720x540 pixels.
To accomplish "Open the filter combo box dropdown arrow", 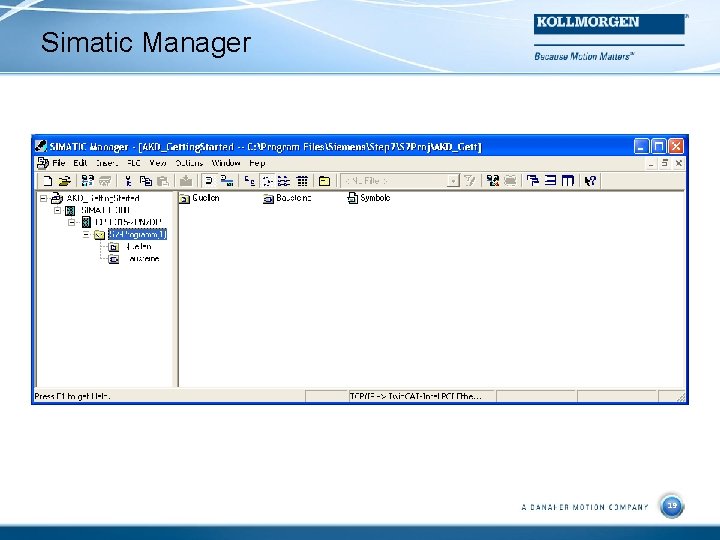I will (x=453, y=181).
